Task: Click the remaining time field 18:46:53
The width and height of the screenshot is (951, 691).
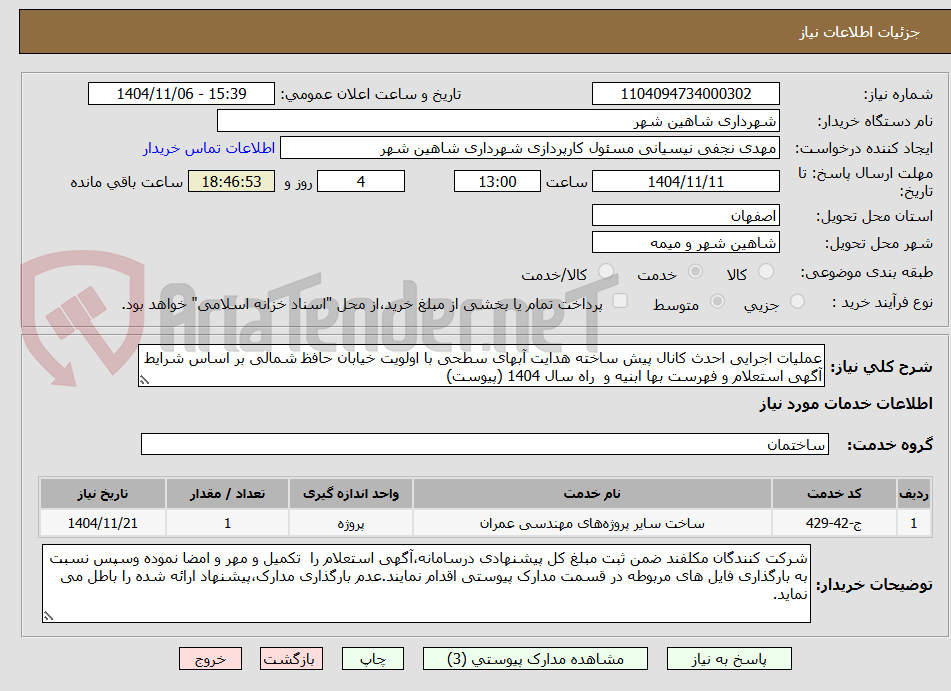Action: pos(231,181)
